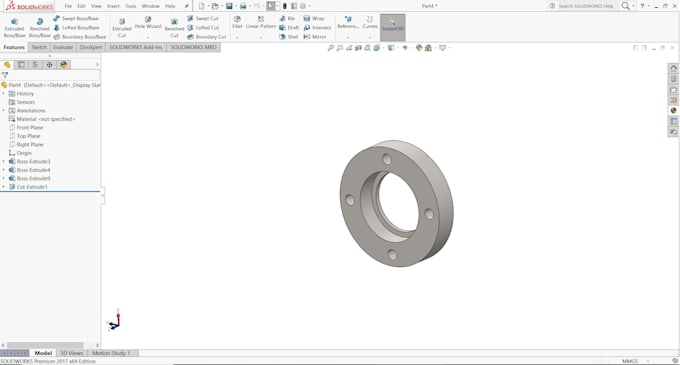This screenshot has height=365, width=680.
Task: Open the Help menu
Action: [170, 6]
